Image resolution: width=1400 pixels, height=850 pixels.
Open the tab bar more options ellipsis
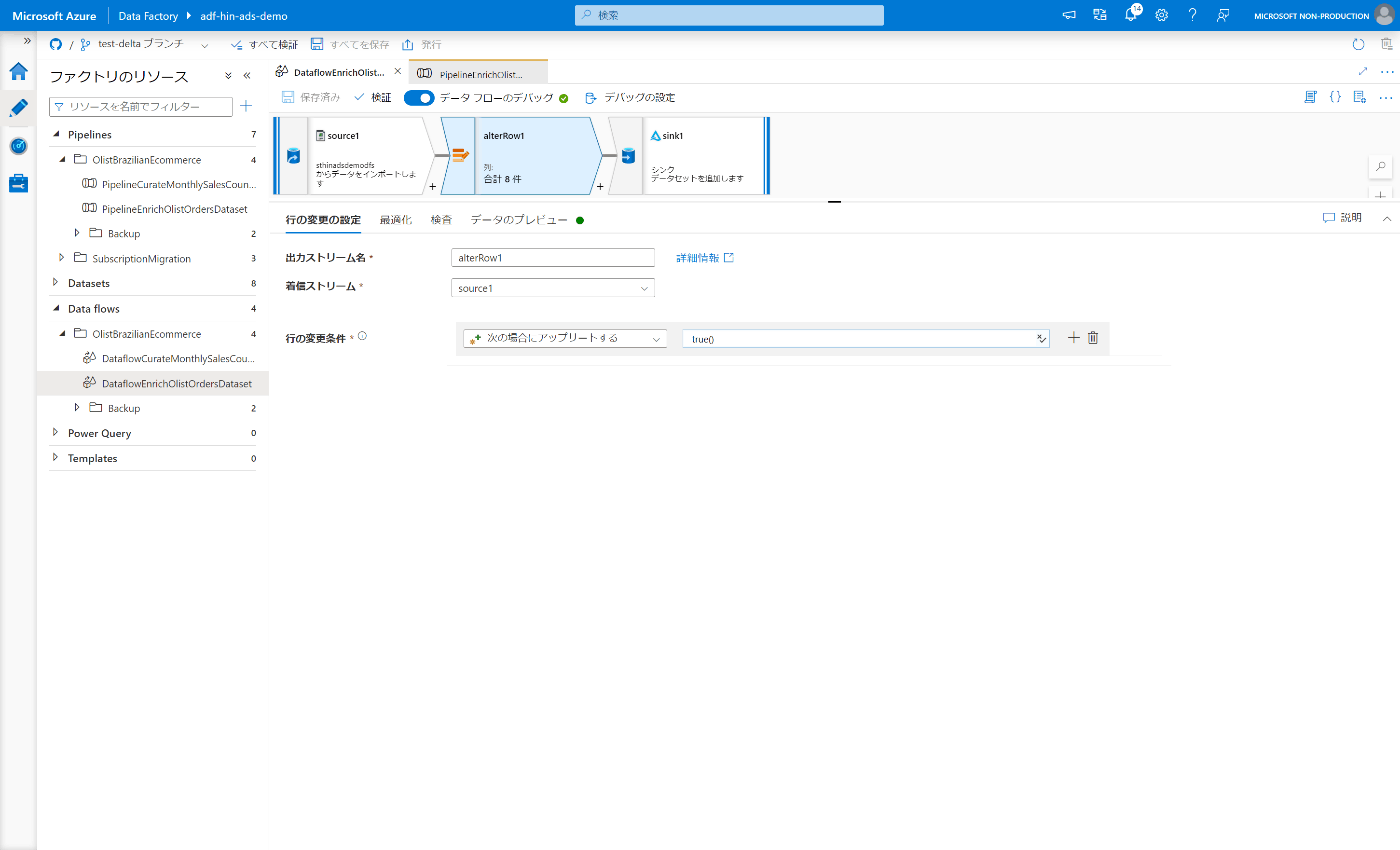pos(1387,71)
